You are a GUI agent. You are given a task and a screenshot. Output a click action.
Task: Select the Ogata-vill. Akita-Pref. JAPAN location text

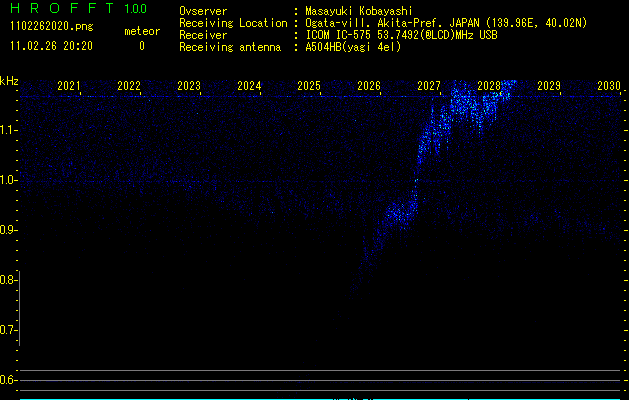tap(446, 23)
